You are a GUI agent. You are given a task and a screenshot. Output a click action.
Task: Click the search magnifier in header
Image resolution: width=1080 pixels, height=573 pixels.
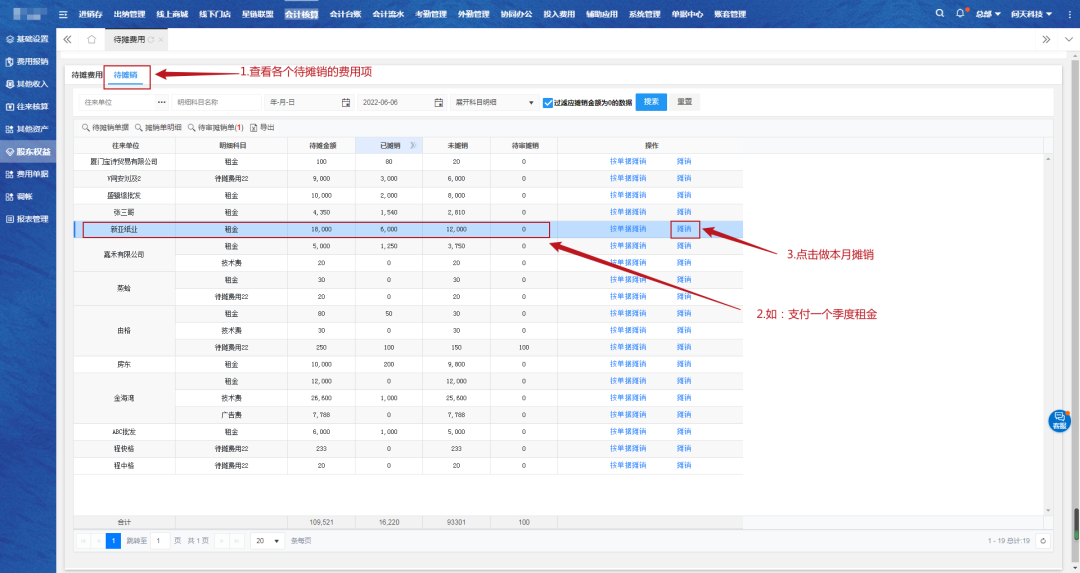[x=939, y=14]
